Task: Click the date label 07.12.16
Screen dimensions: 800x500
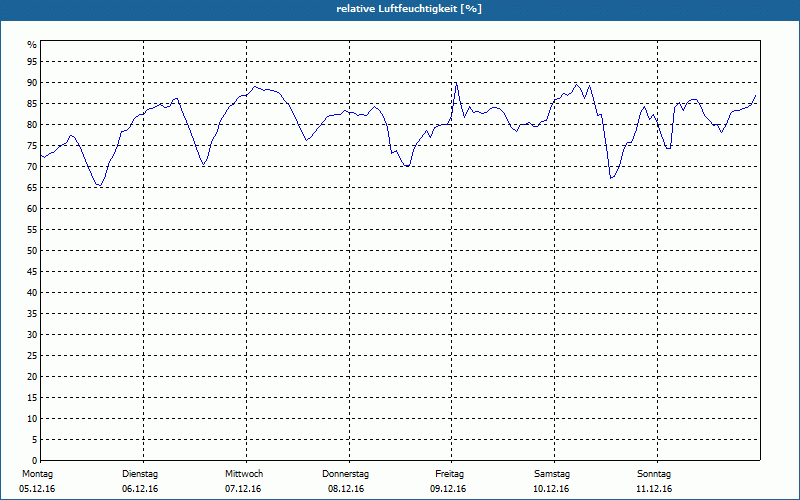Action: pos(243,489)
